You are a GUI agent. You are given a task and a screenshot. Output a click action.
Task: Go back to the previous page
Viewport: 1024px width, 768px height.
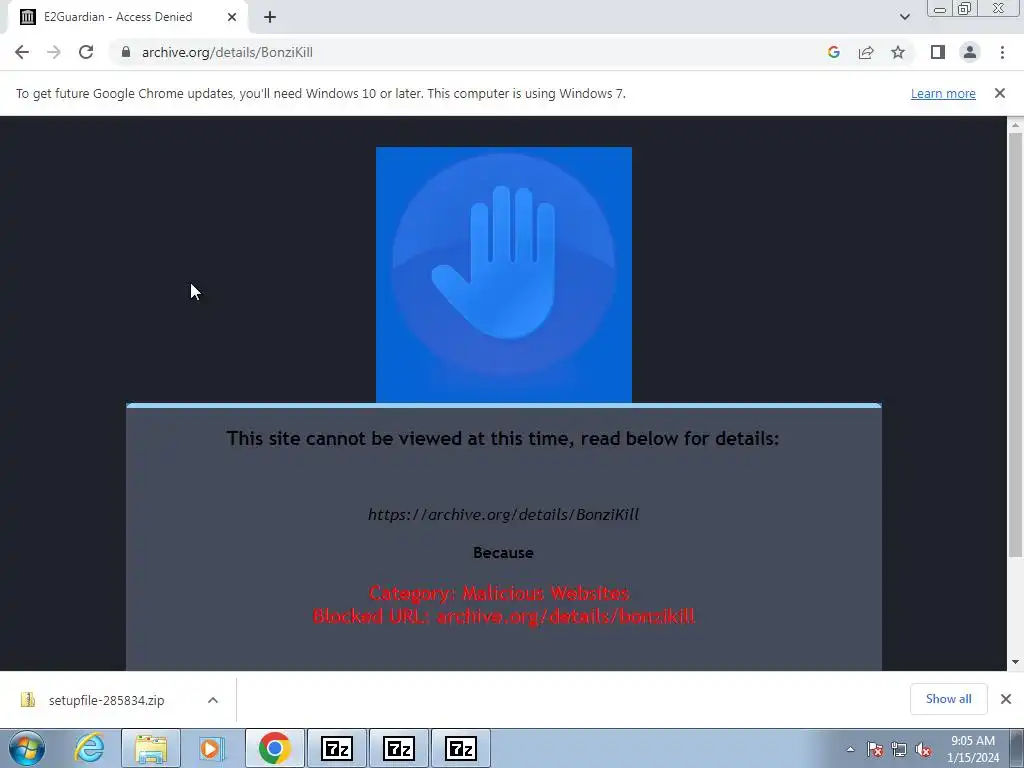22,52
